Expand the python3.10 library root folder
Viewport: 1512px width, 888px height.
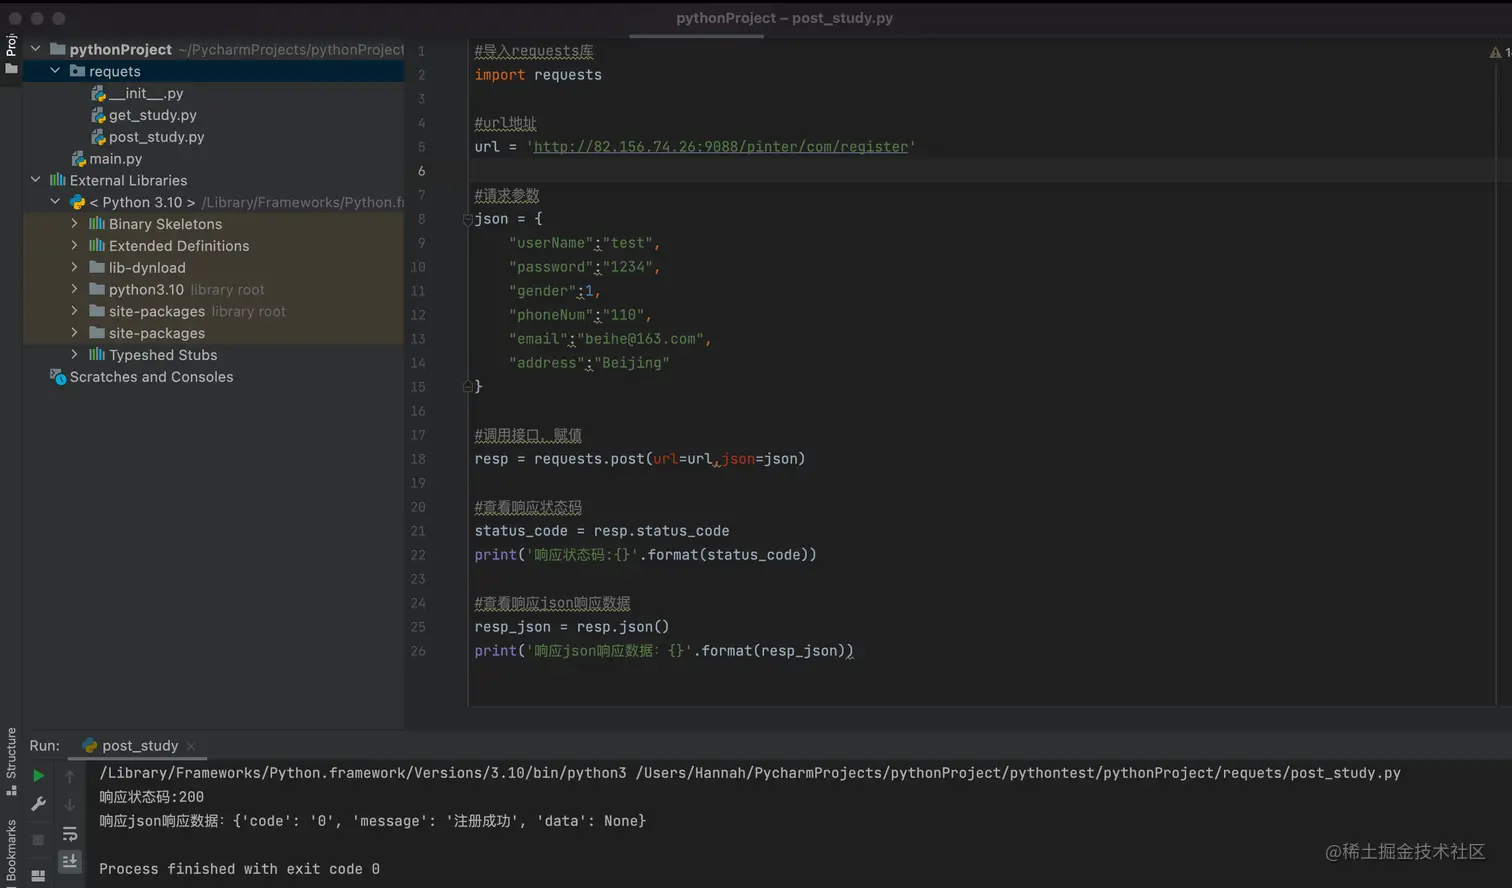tap(75, 289)
